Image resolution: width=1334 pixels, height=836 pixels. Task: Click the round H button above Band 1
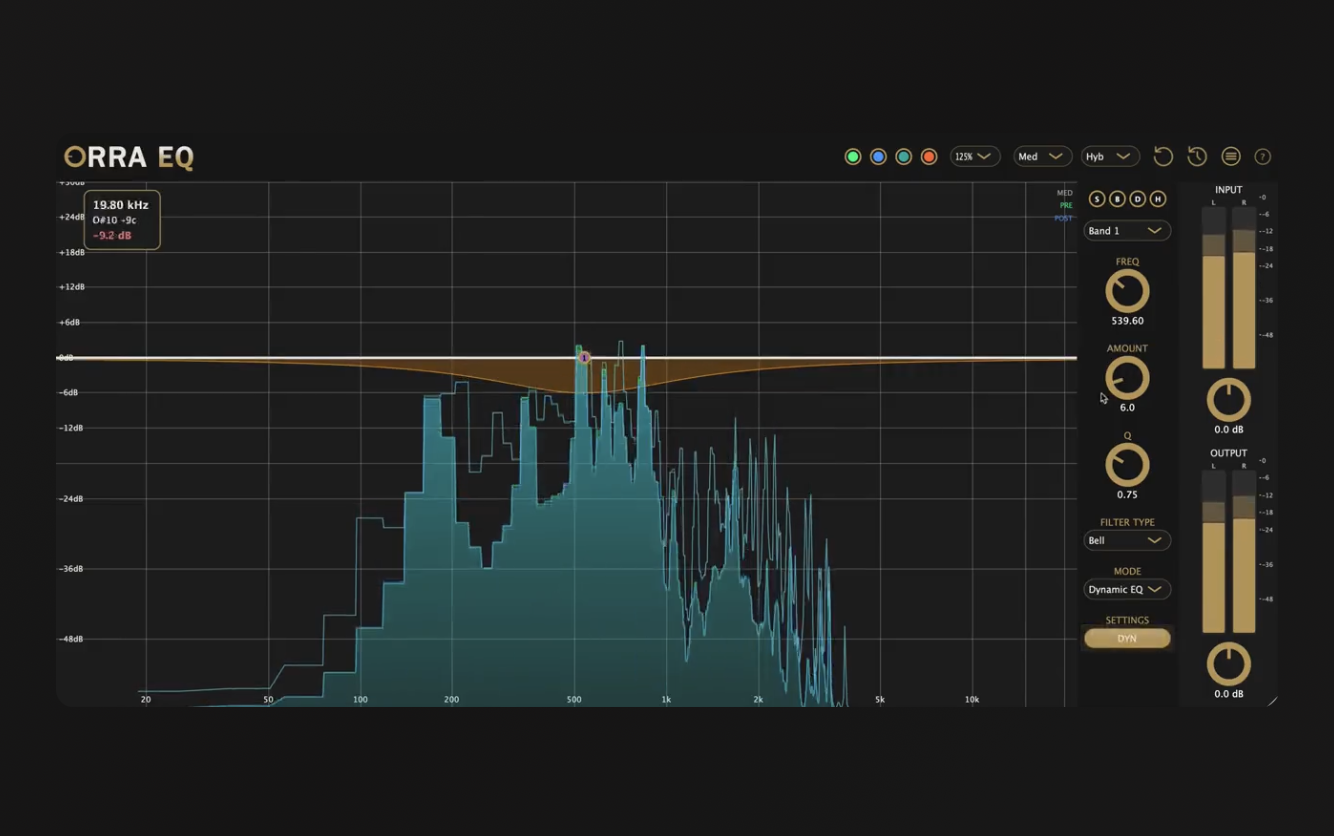(x=1158, y=199)
